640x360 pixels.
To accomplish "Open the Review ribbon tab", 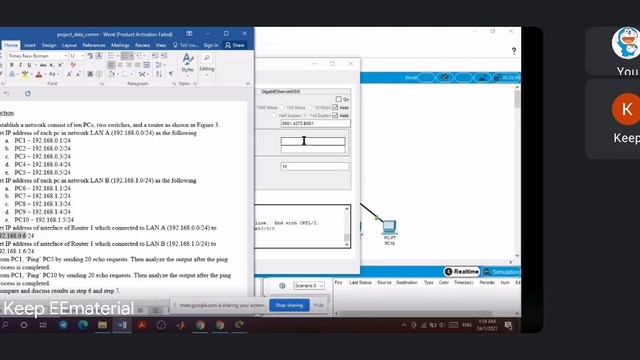I will click(x=142, y=45).
